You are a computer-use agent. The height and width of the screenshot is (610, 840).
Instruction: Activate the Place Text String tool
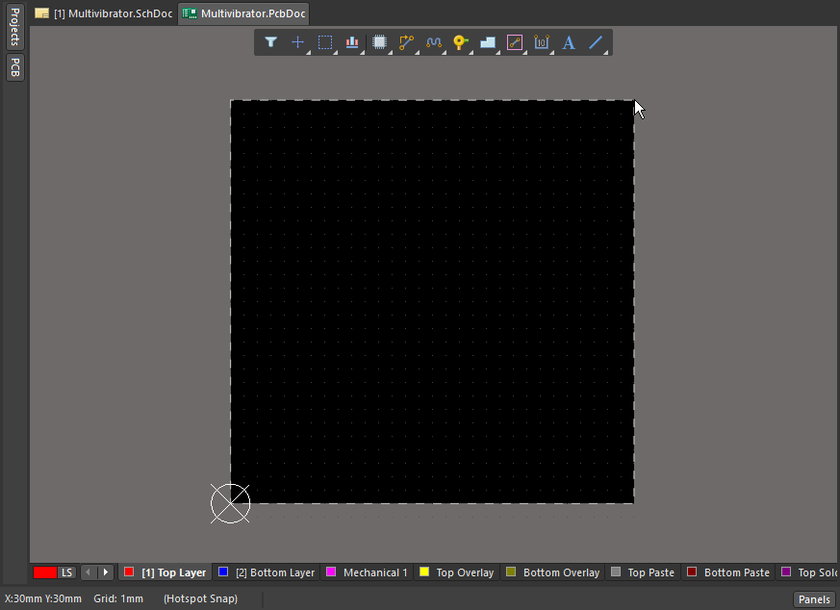click(568, 43)
